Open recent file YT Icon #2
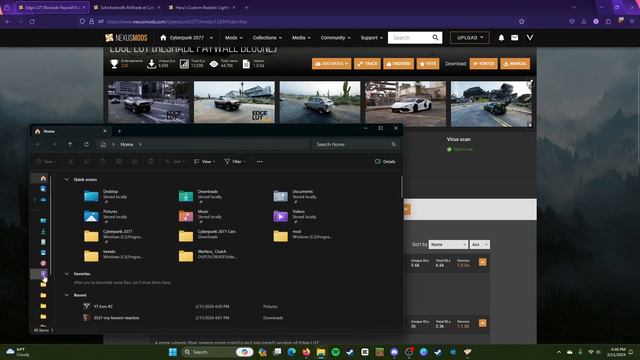This screenshot has height=360, width=640. 103,307
